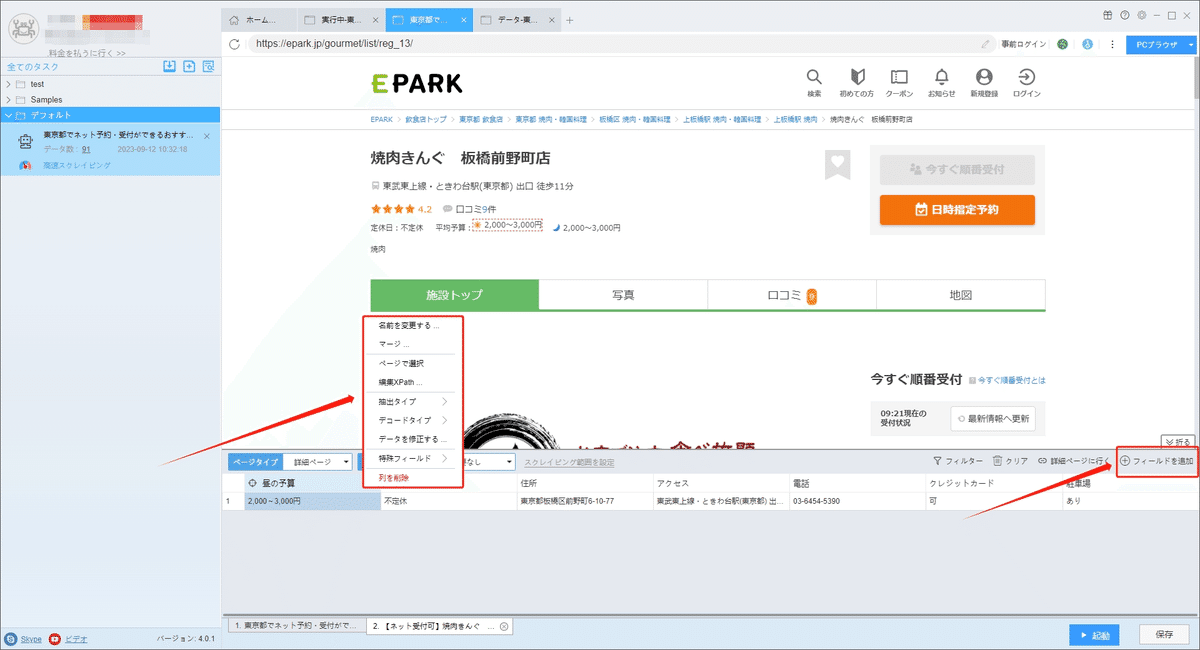Expand 抽出タイプ submenu
1200x650 pixels.
(x=411, y=401)
